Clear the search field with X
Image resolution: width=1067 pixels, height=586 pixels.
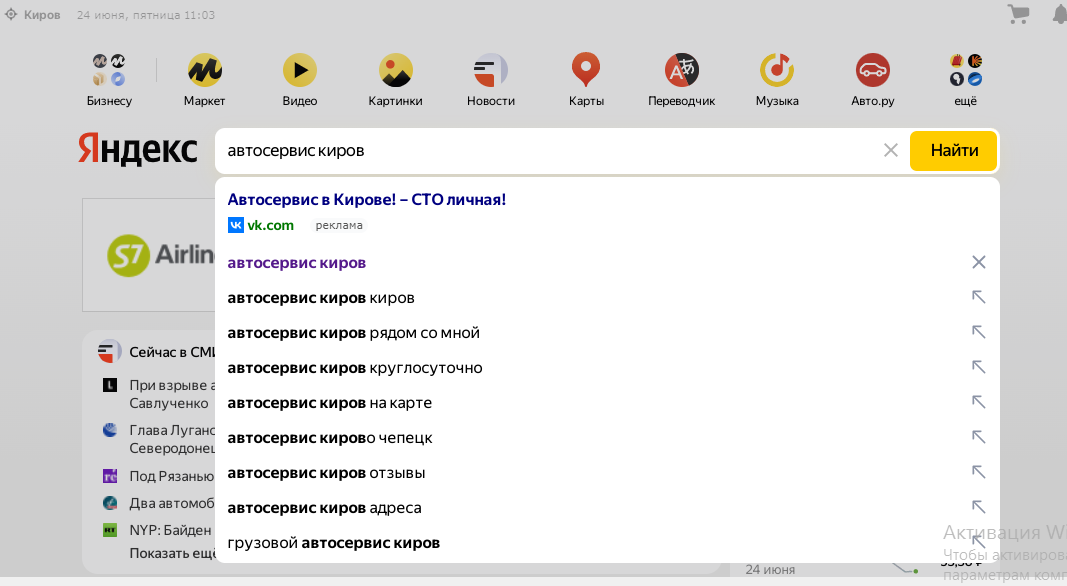(891, 150)
